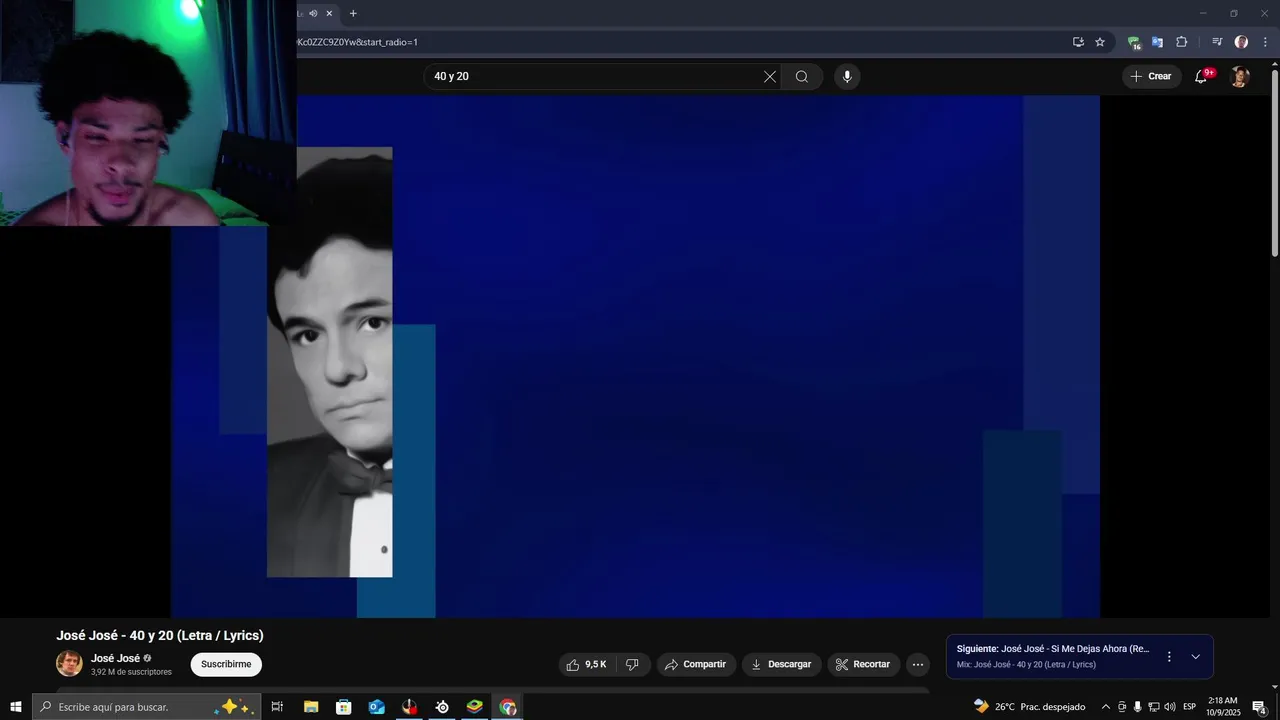Screen dimensions: 1280x720
Task: Click the taskbar search box
Action: tap(147, 707)
